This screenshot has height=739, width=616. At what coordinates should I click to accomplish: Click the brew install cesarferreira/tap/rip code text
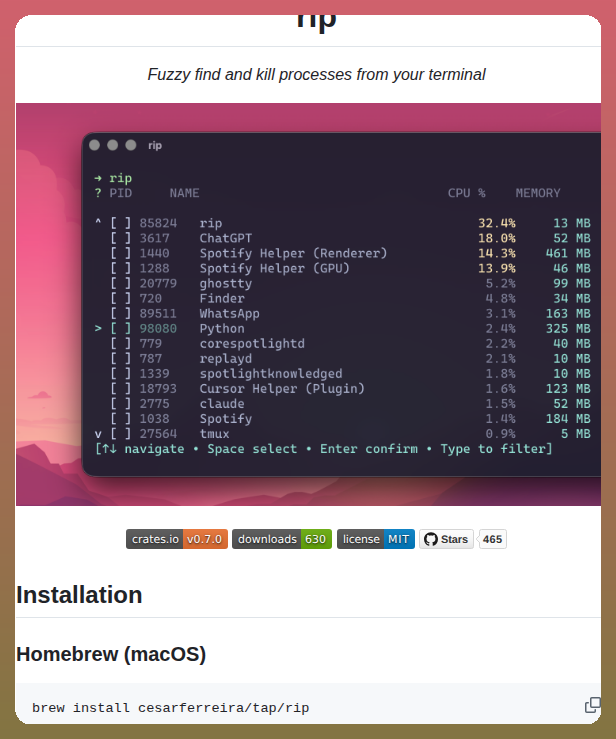click(171, 708)
